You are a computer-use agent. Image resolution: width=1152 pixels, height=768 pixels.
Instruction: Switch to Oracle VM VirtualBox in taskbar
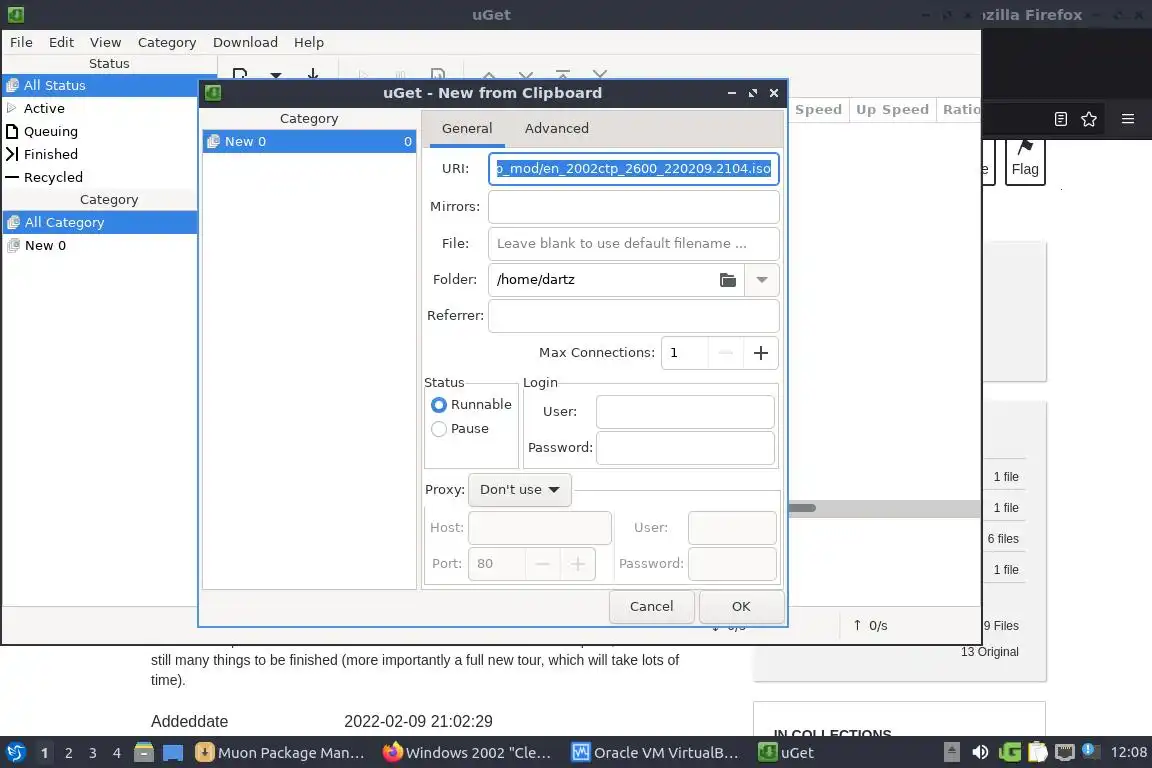coord(655,753)
